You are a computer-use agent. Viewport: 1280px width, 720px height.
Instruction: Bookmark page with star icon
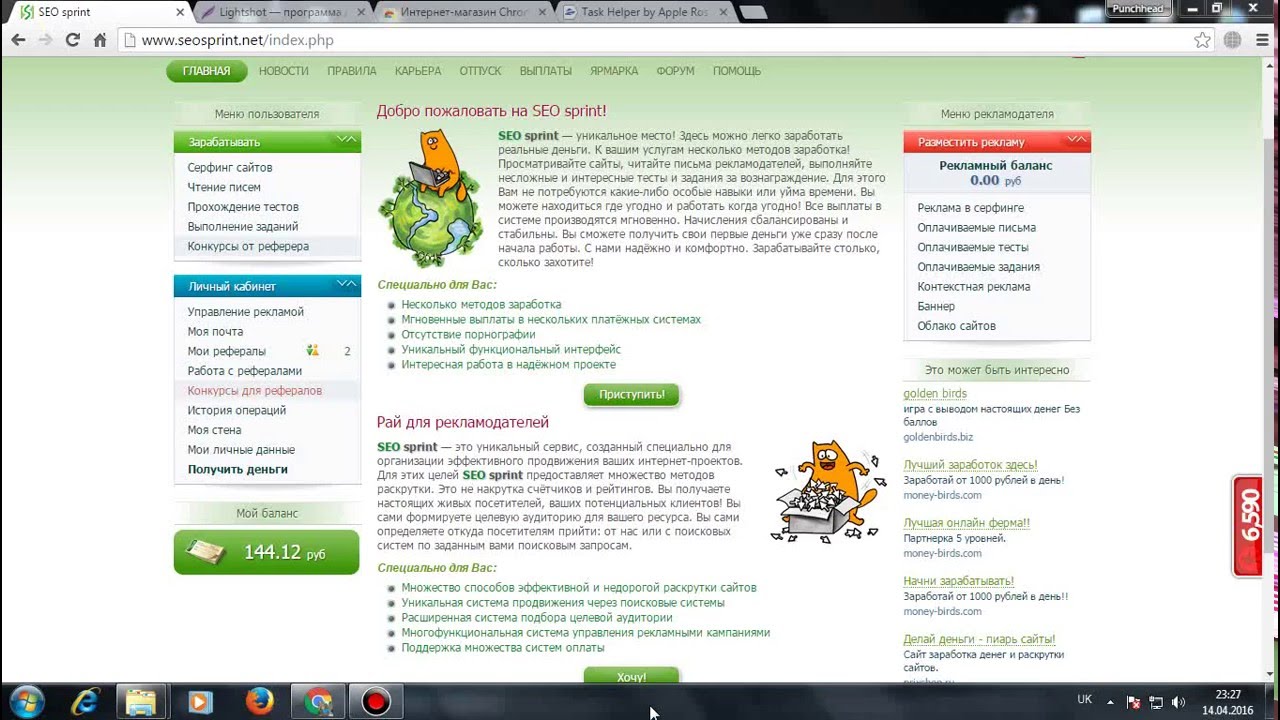pyautogui.click(x=1202, y=40)
